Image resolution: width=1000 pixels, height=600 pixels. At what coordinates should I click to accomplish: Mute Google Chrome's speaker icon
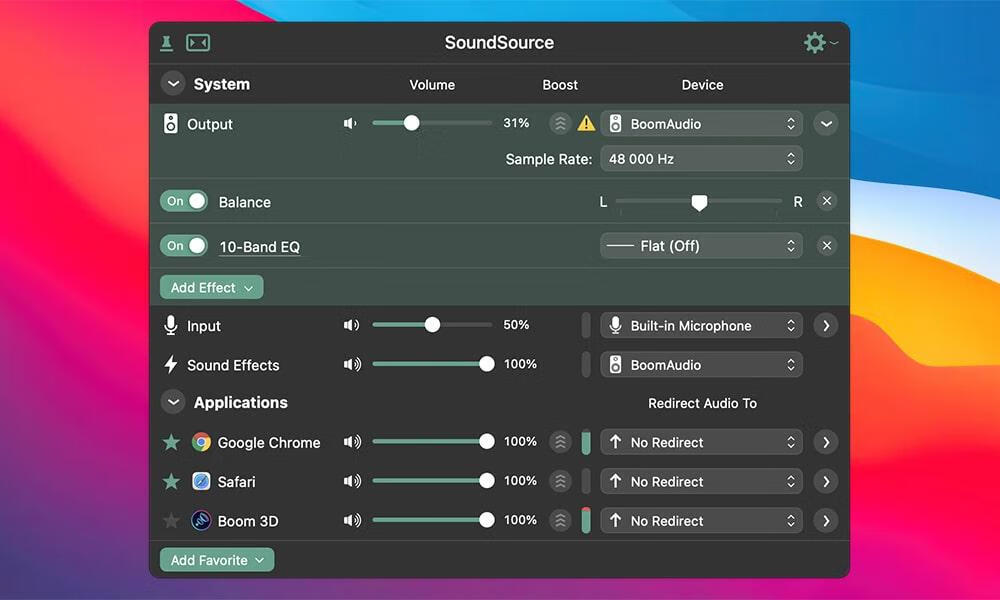pos(352,441)
